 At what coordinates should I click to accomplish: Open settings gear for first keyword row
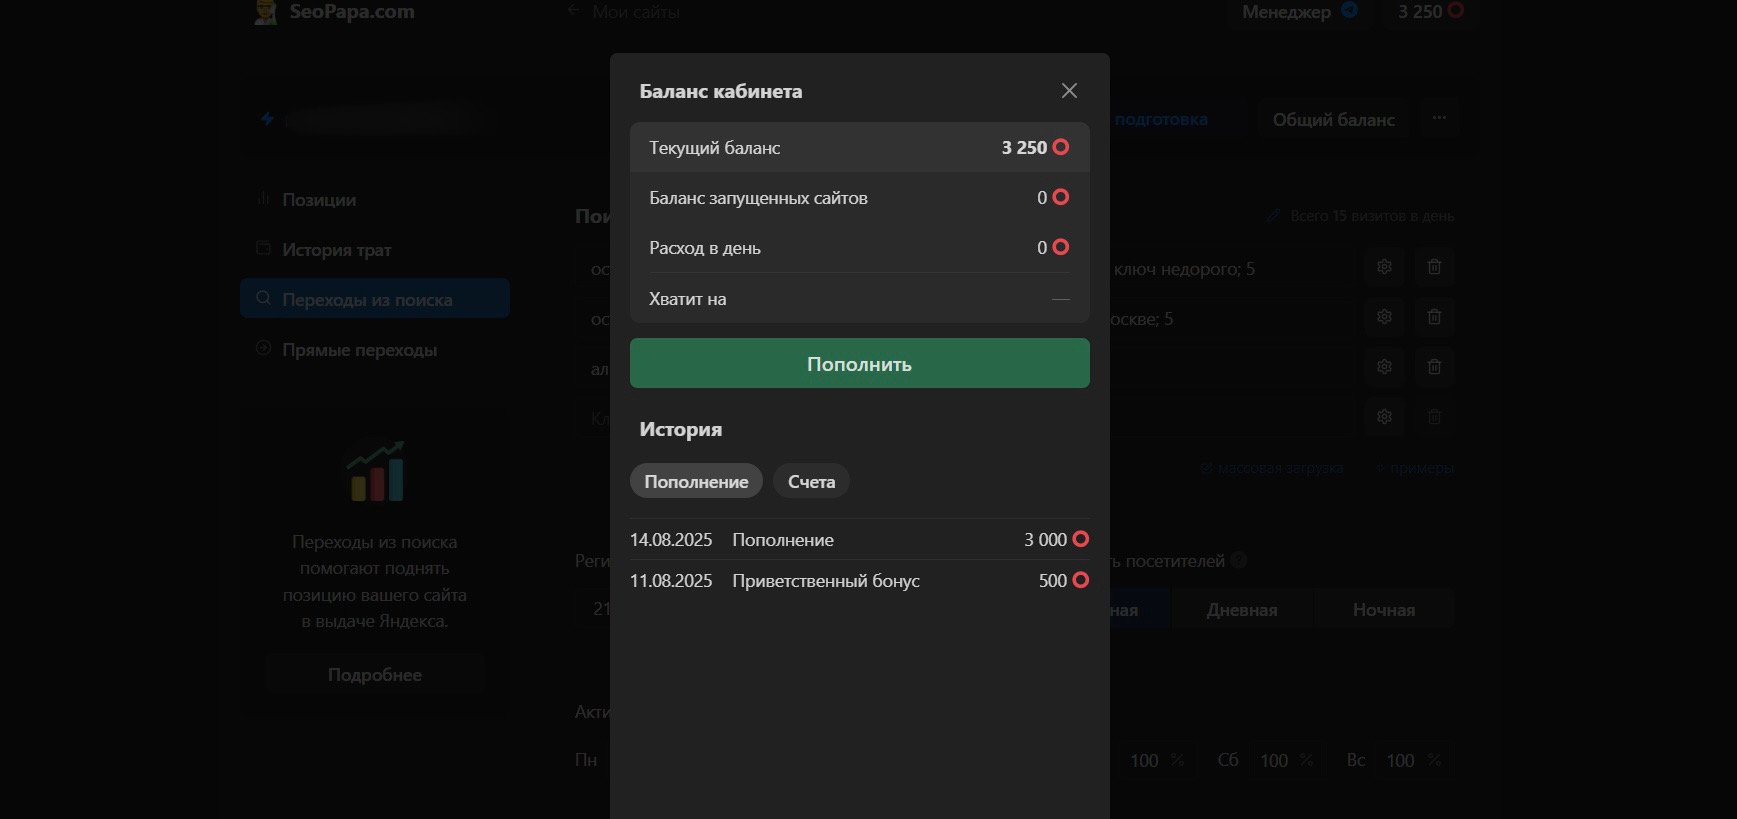[x=1384, y=267]
